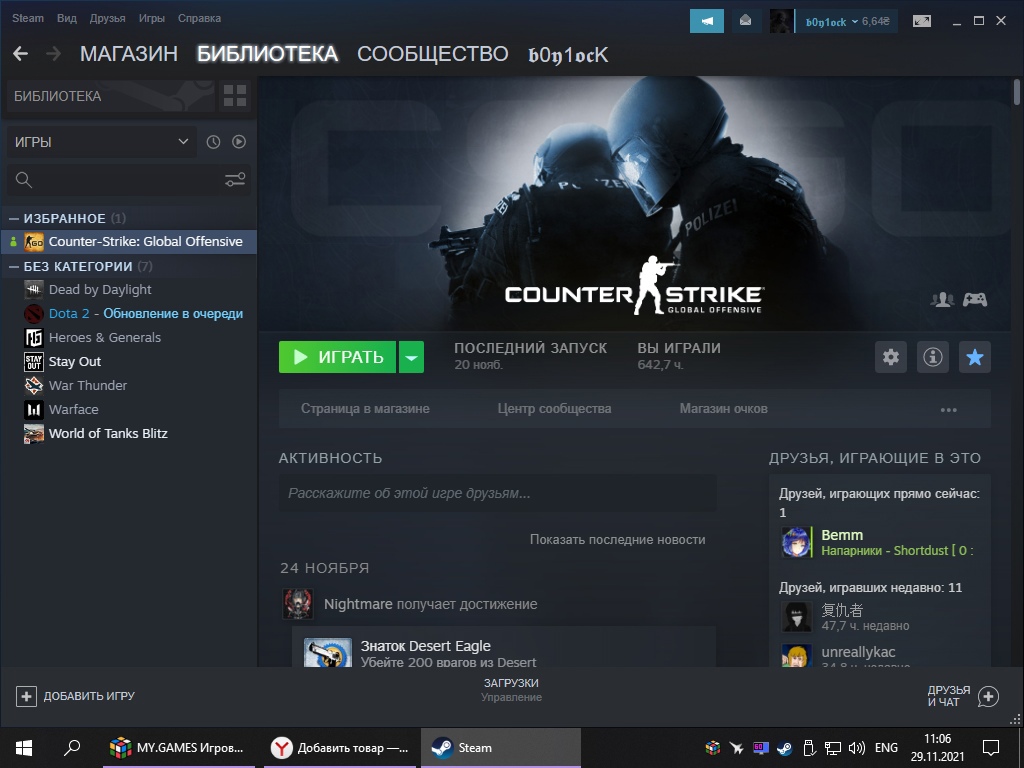Screen dimensions: 1024x768
Task: Click the library search field
Action: [128, 180]
